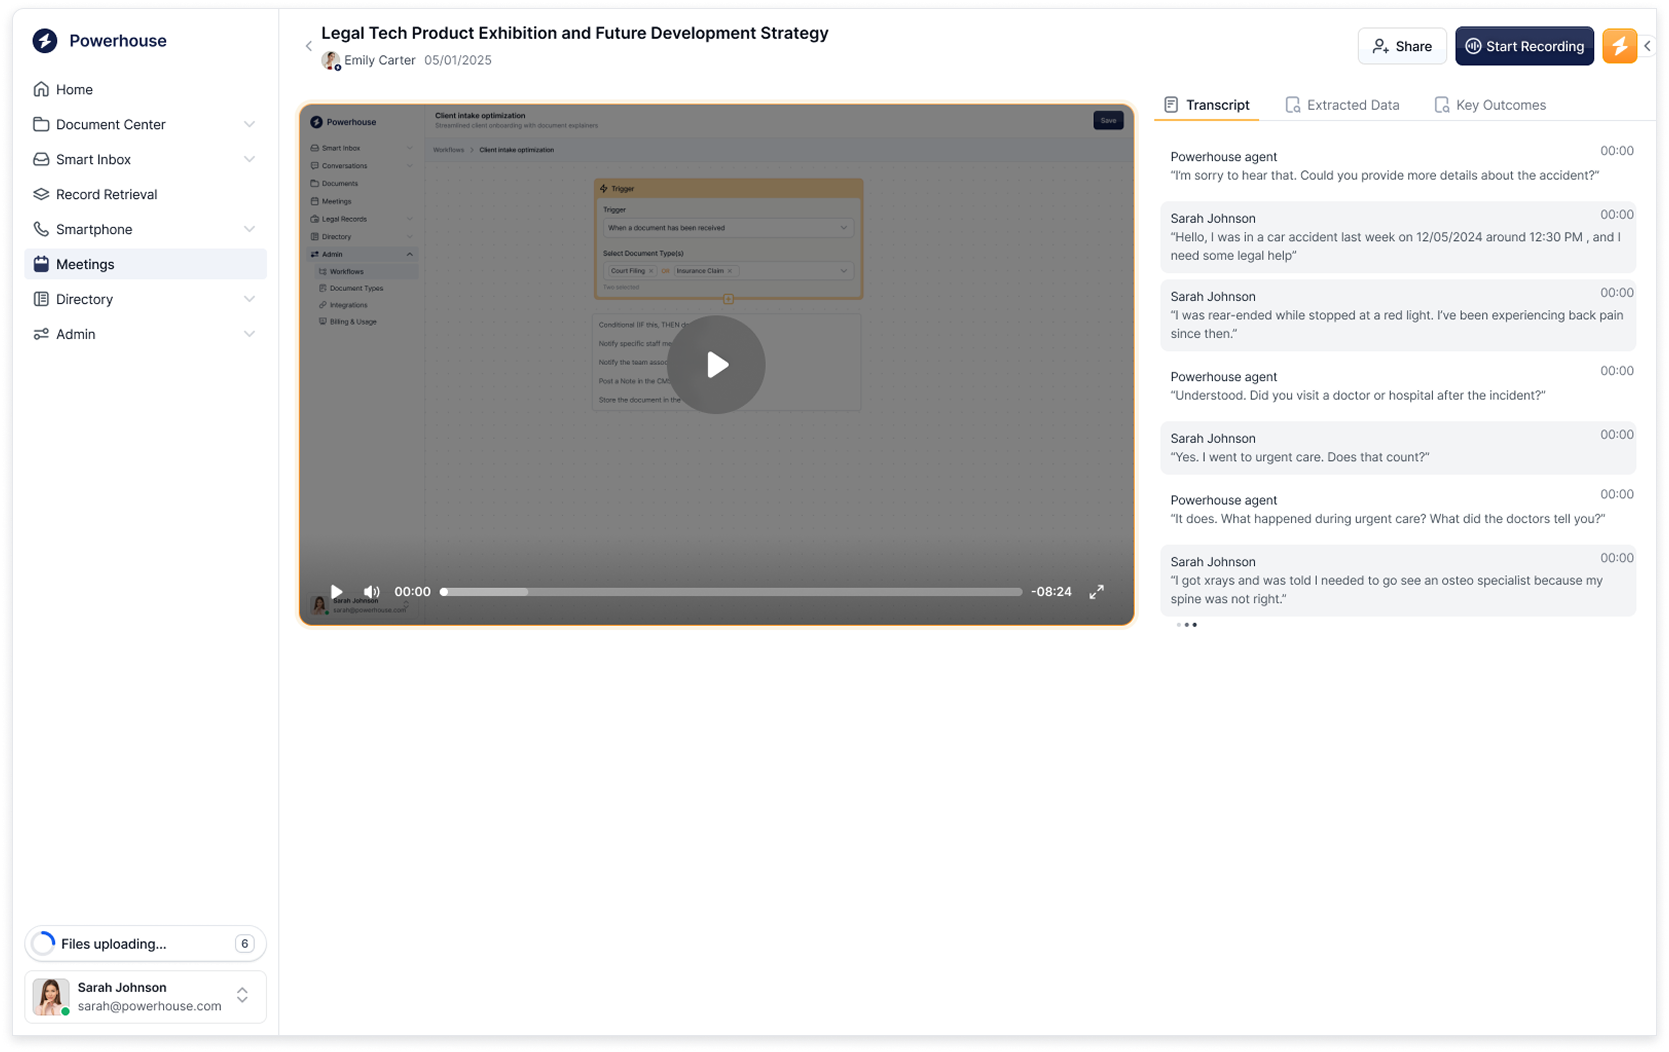This screenshot has width=1669, height=1052.
Task: Click the orange lightning bolt button
Action: (x=1619, y=46)
